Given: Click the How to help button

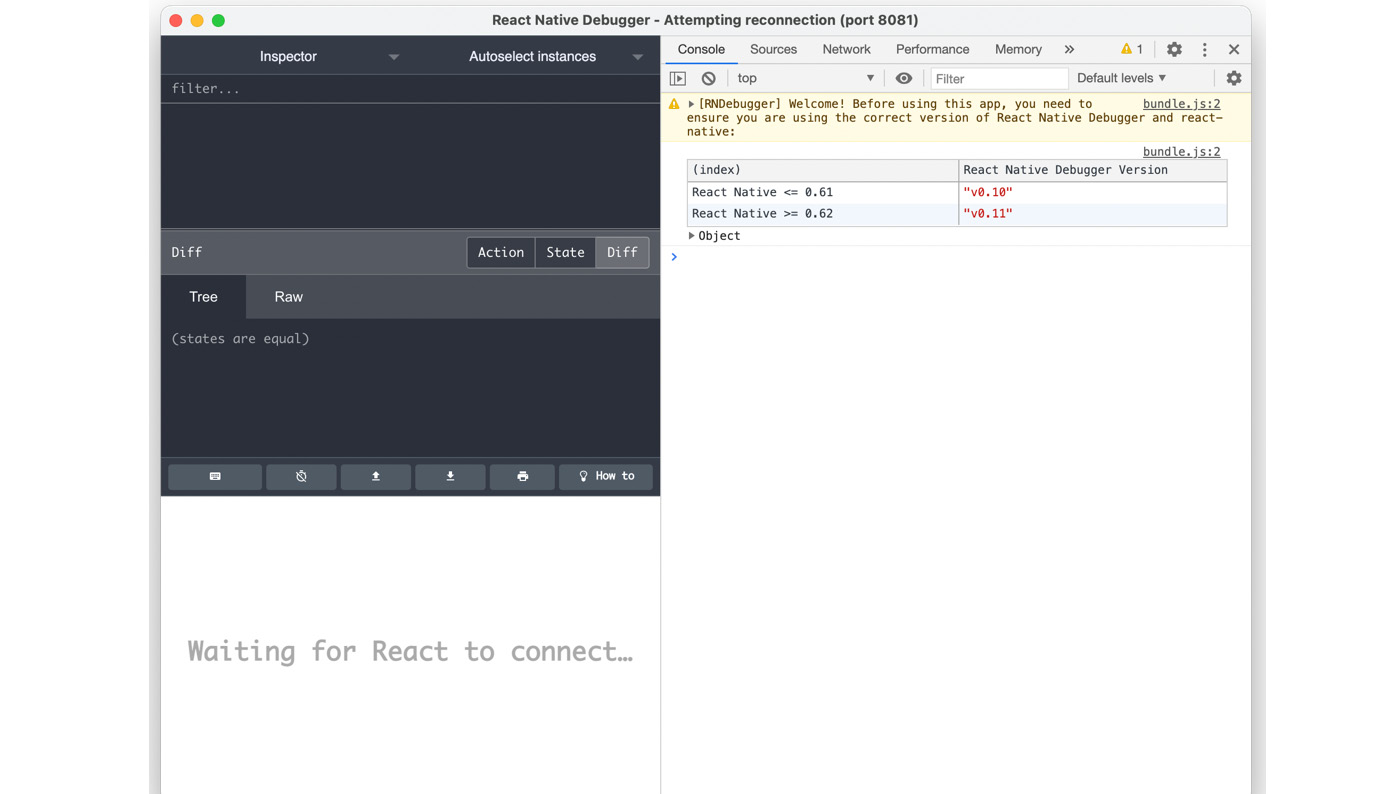Looking at the screenshot, I should click(605, 476).
